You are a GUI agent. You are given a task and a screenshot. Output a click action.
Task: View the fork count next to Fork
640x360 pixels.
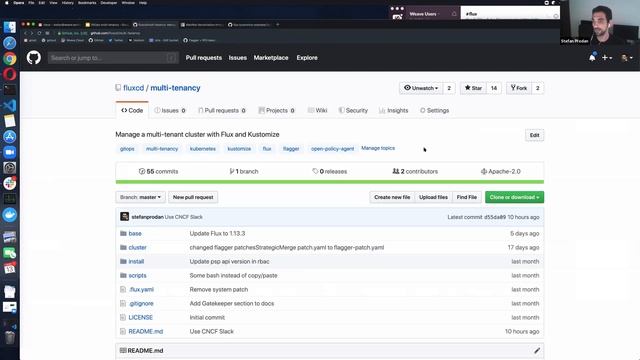(538, 88)
